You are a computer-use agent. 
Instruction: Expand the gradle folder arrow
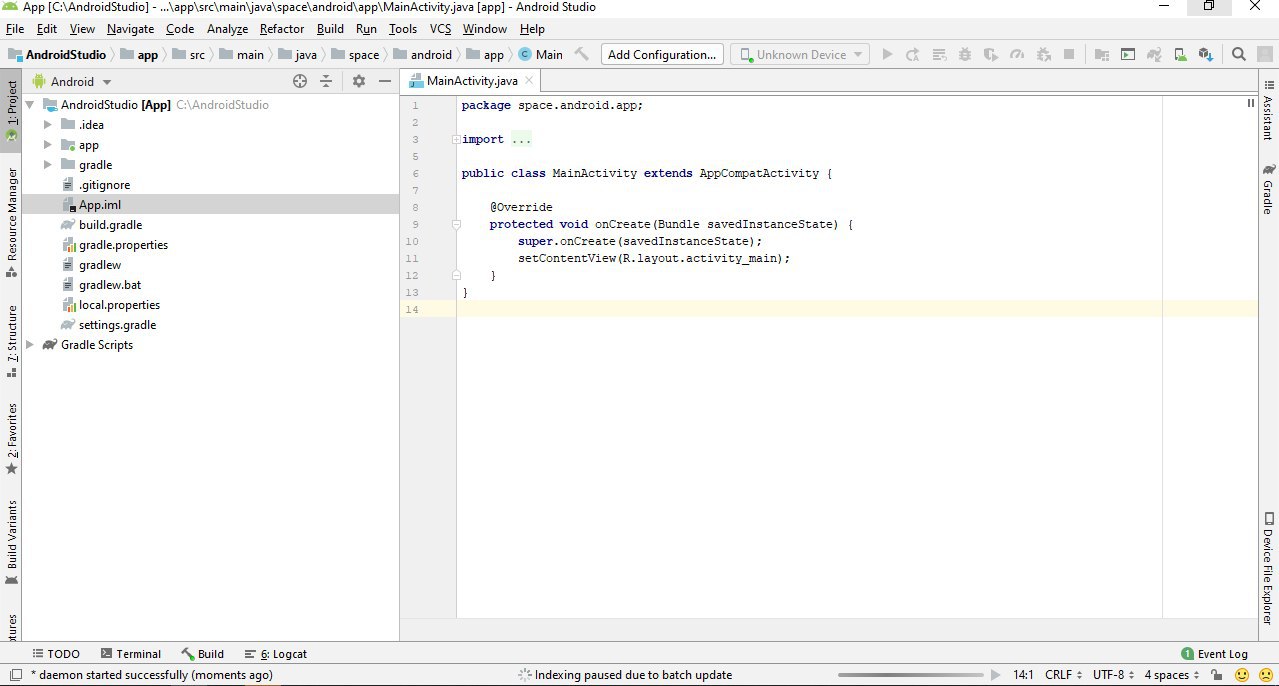point(48,165)
